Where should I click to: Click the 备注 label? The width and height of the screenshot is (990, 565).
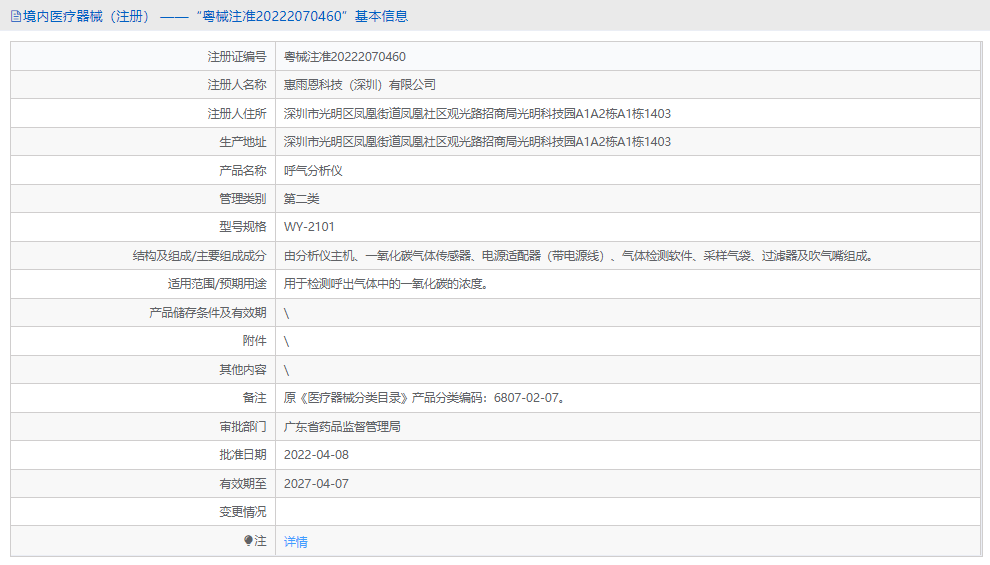click(254, 398)
